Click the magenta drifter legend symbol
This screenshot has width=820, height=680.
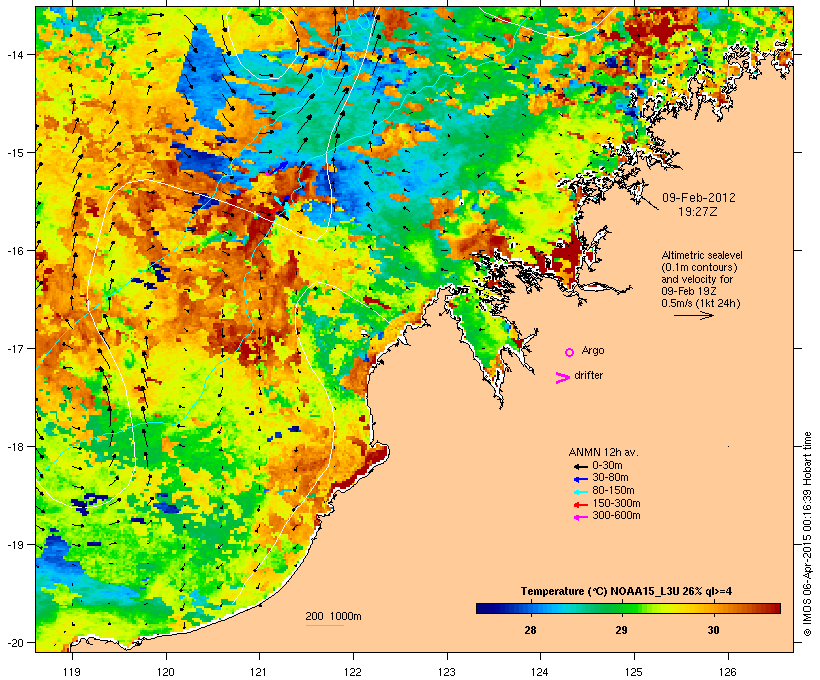coord(563,378)
